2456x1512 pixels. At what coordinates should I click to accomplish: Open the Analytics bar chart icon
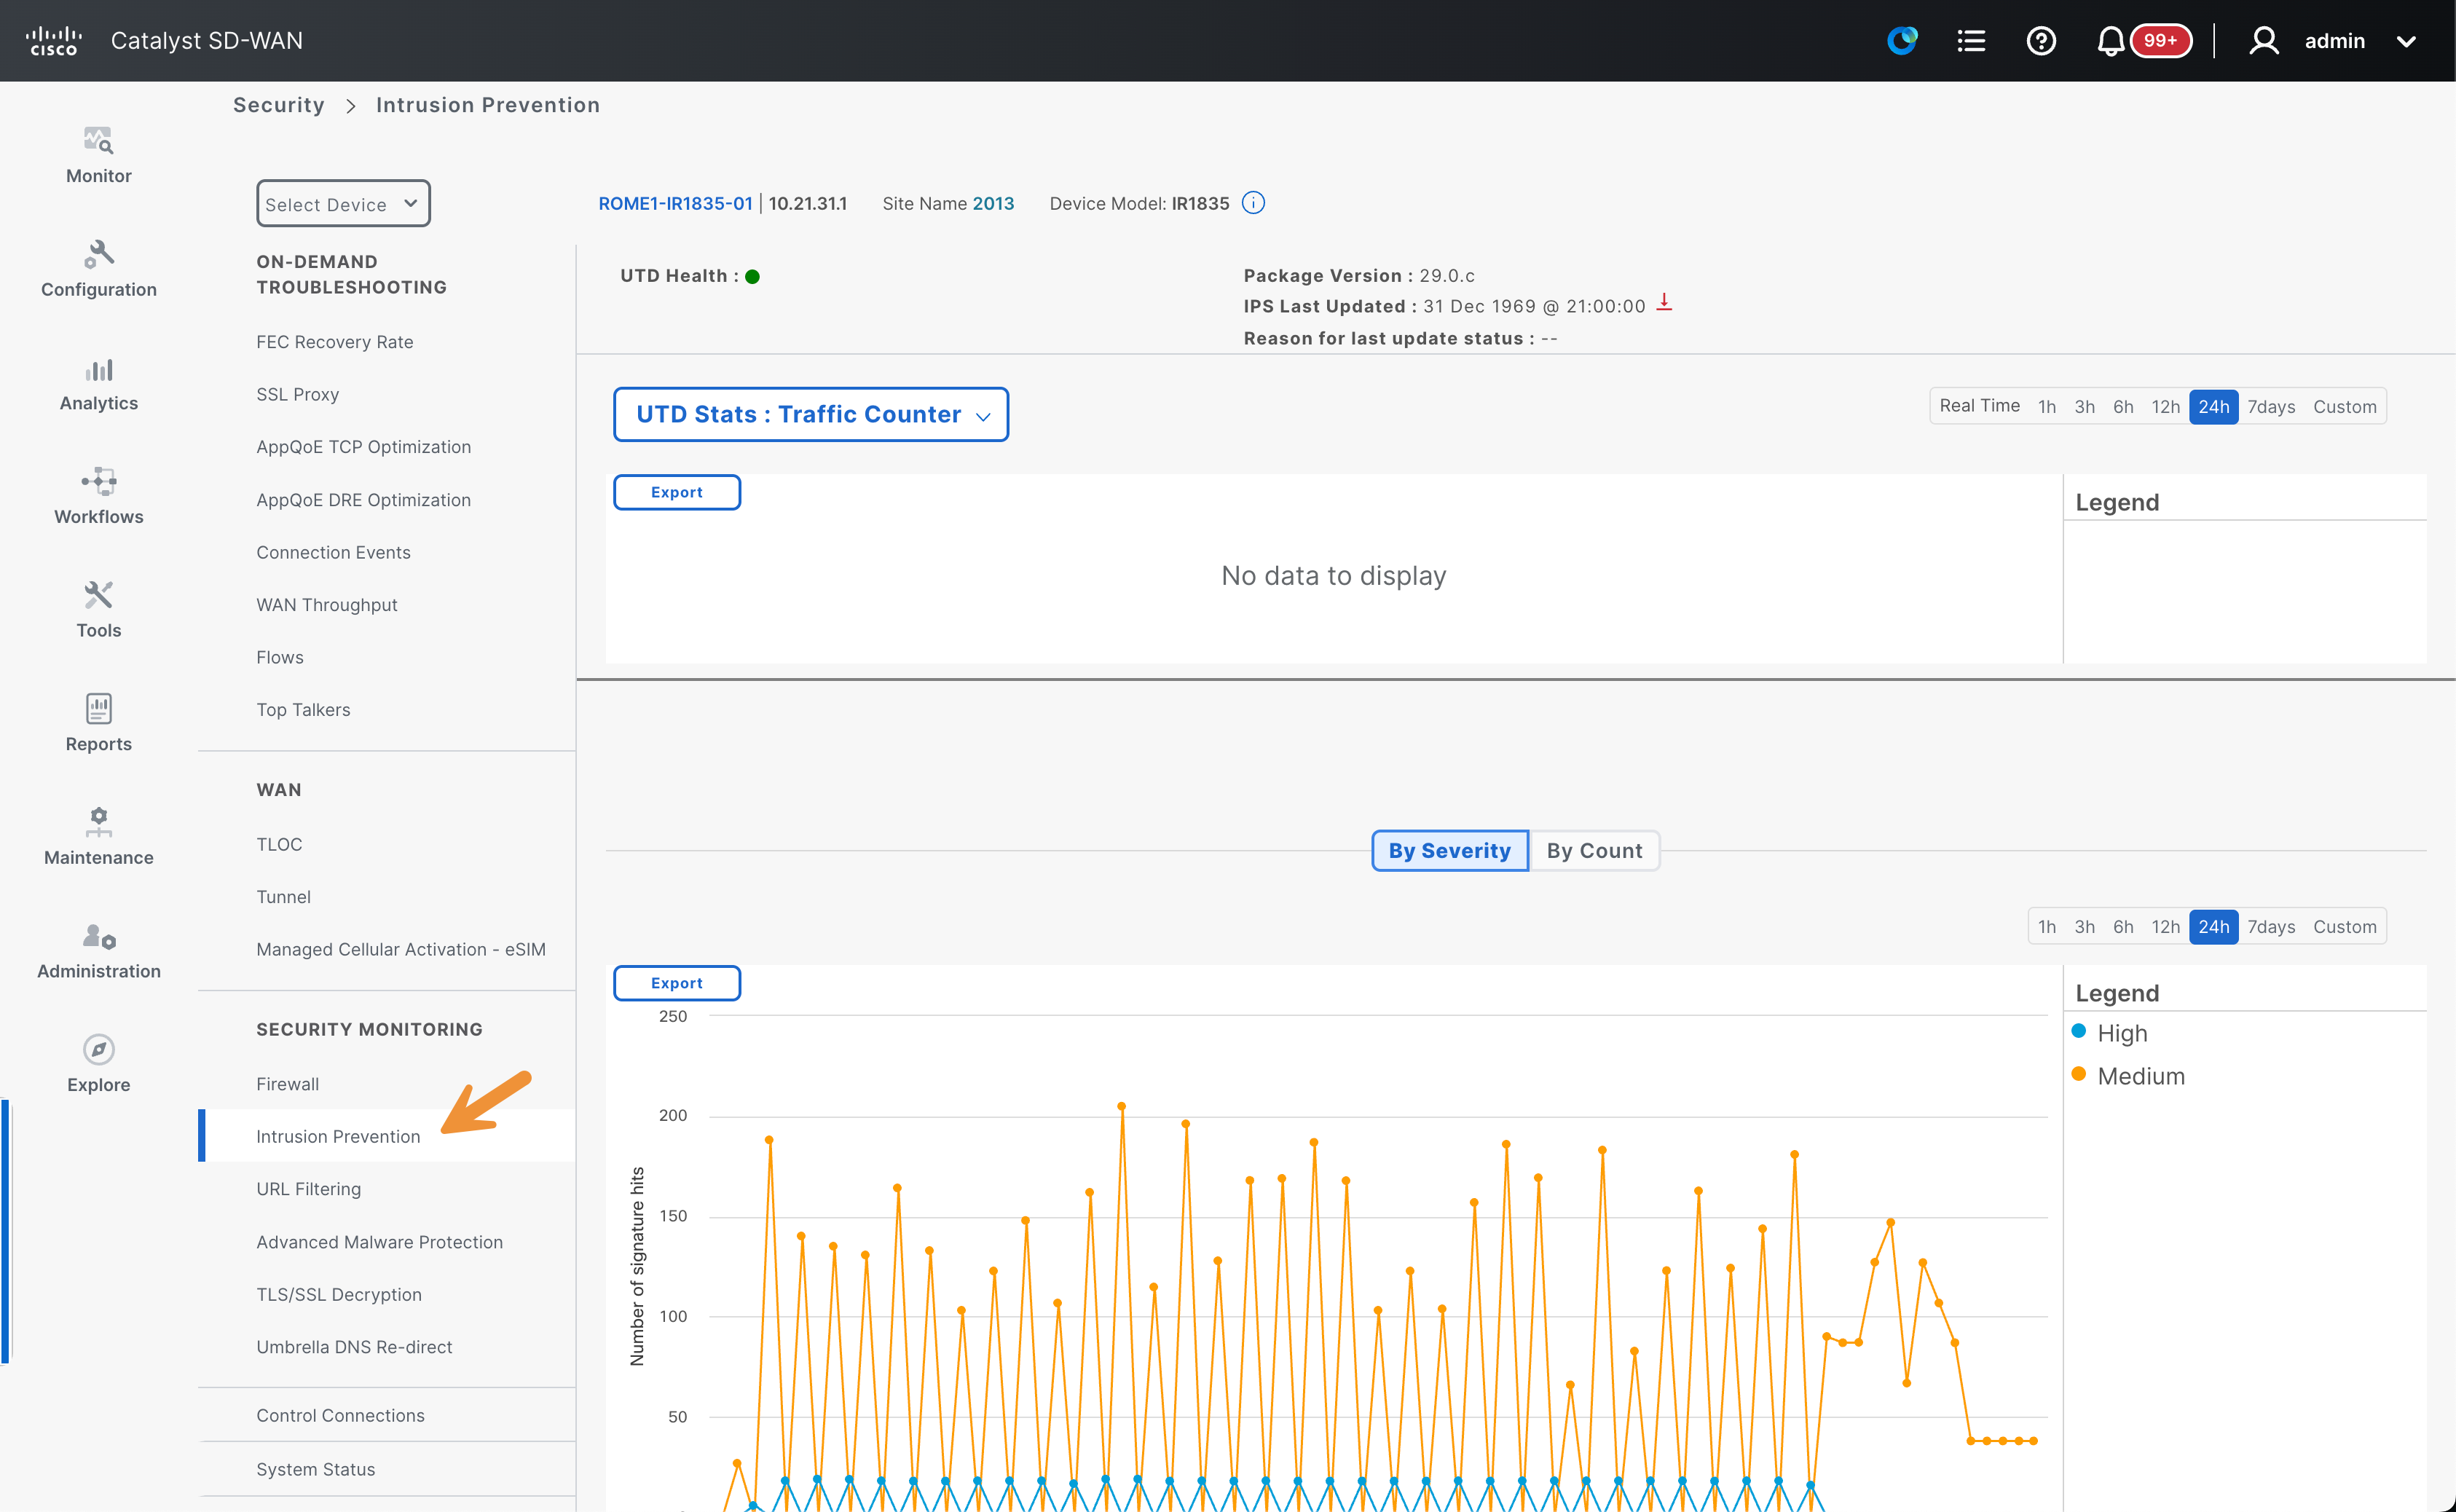[x=98, y=369]
